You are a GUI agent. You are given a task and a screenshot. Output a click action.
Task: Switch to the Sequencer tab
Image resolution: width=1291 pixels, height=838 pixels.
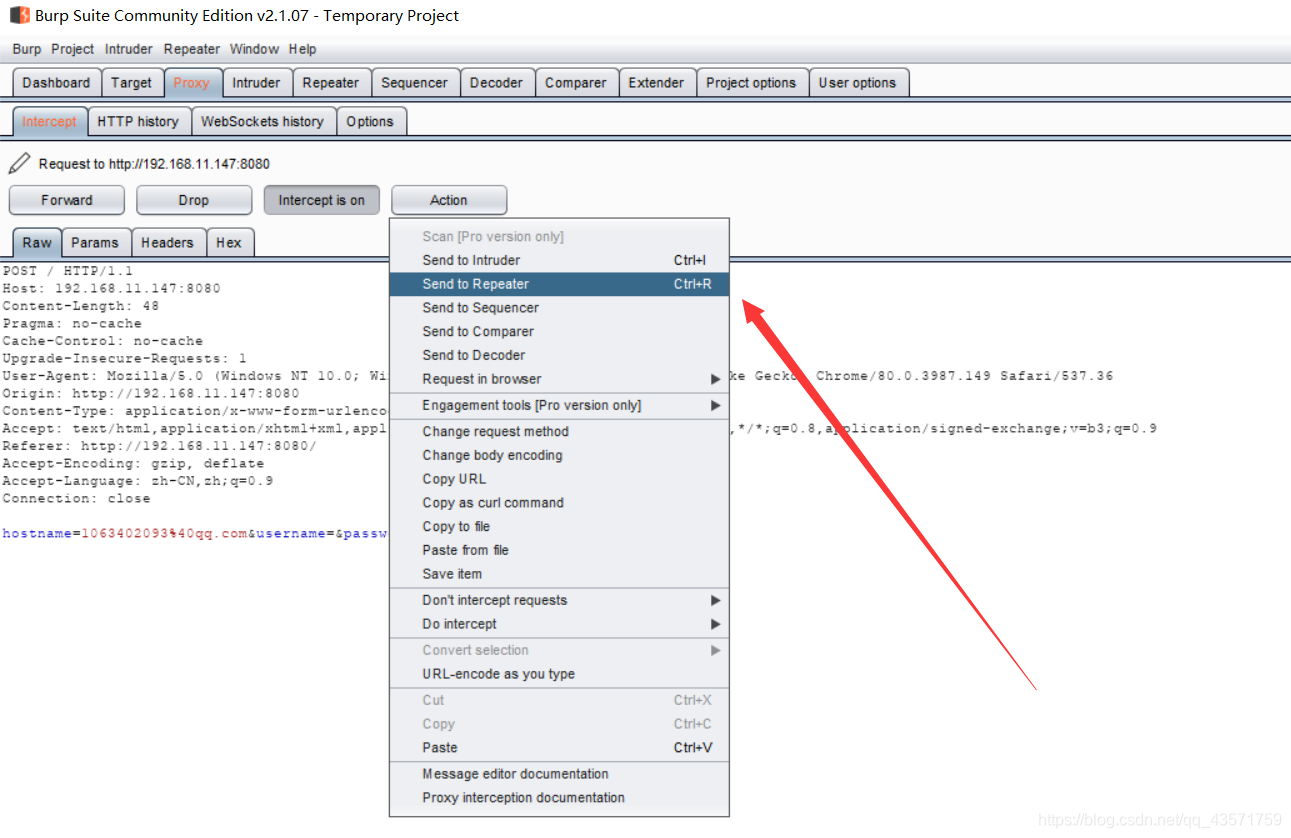pyautogui.click(x=415, y=83)
